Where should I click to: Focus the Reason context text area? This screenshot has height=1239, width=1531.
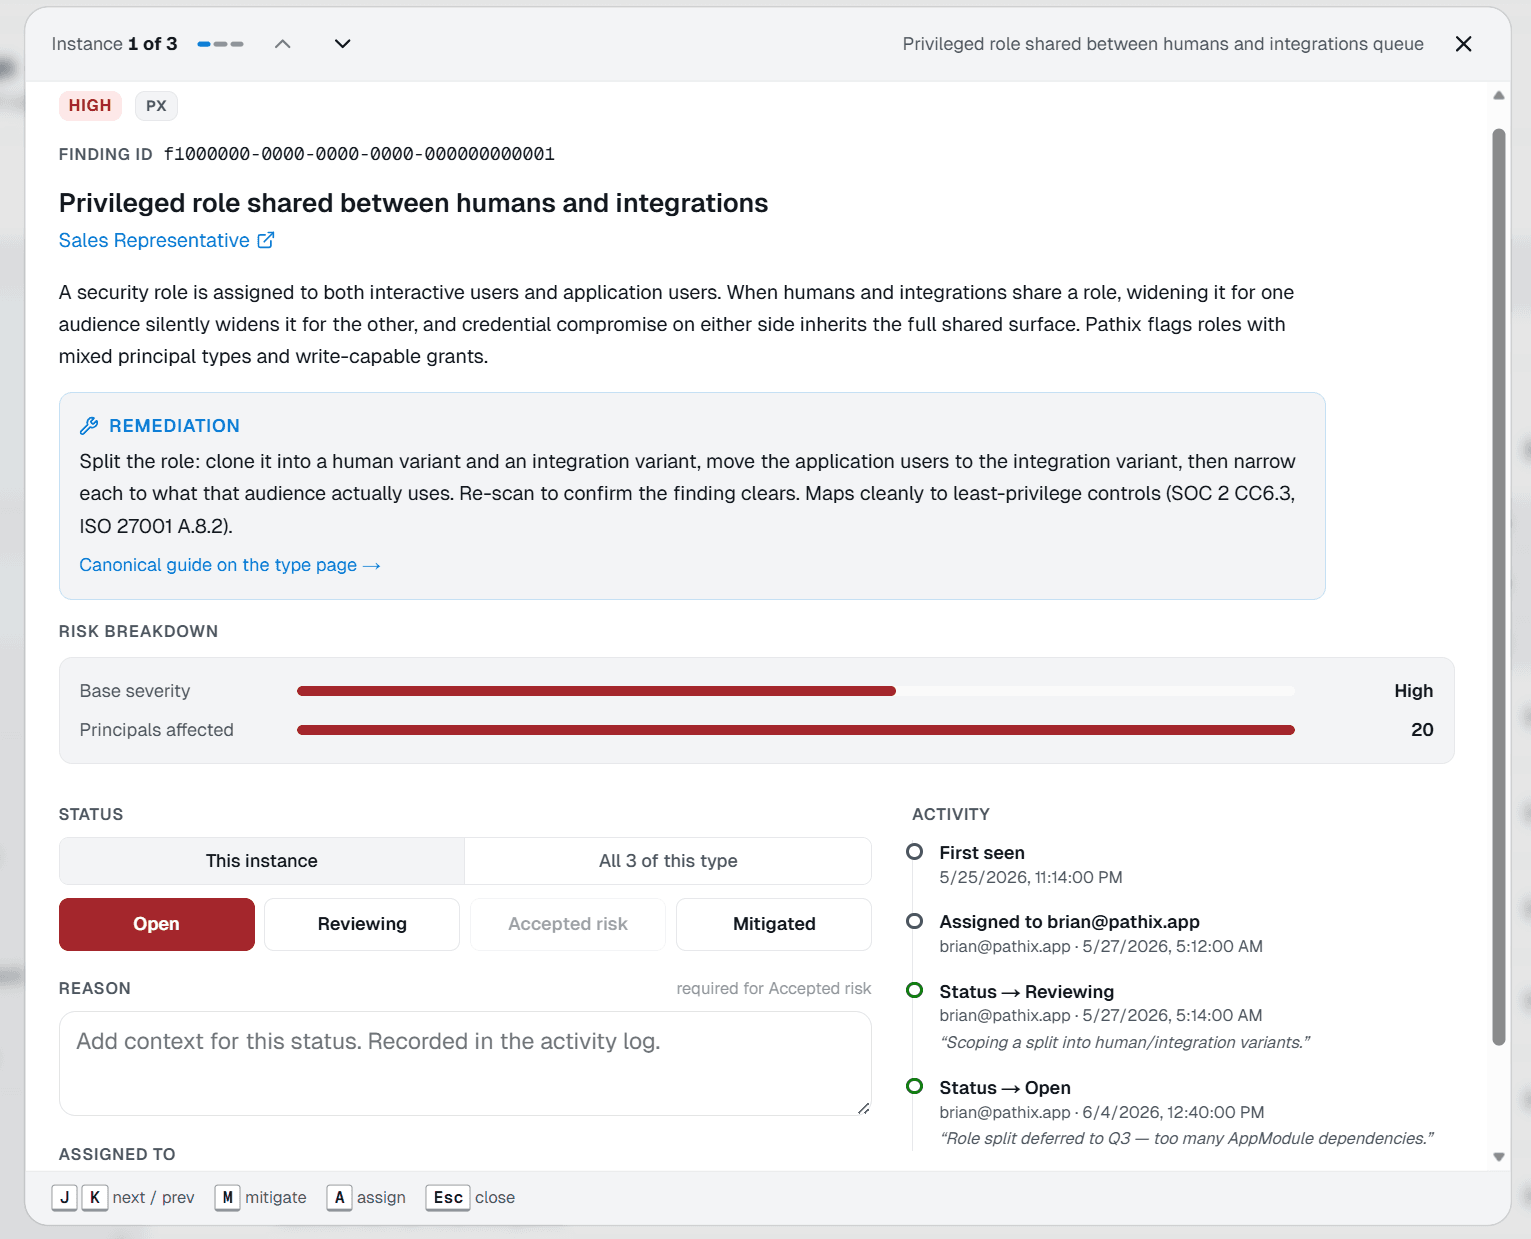pos(465,1063)
